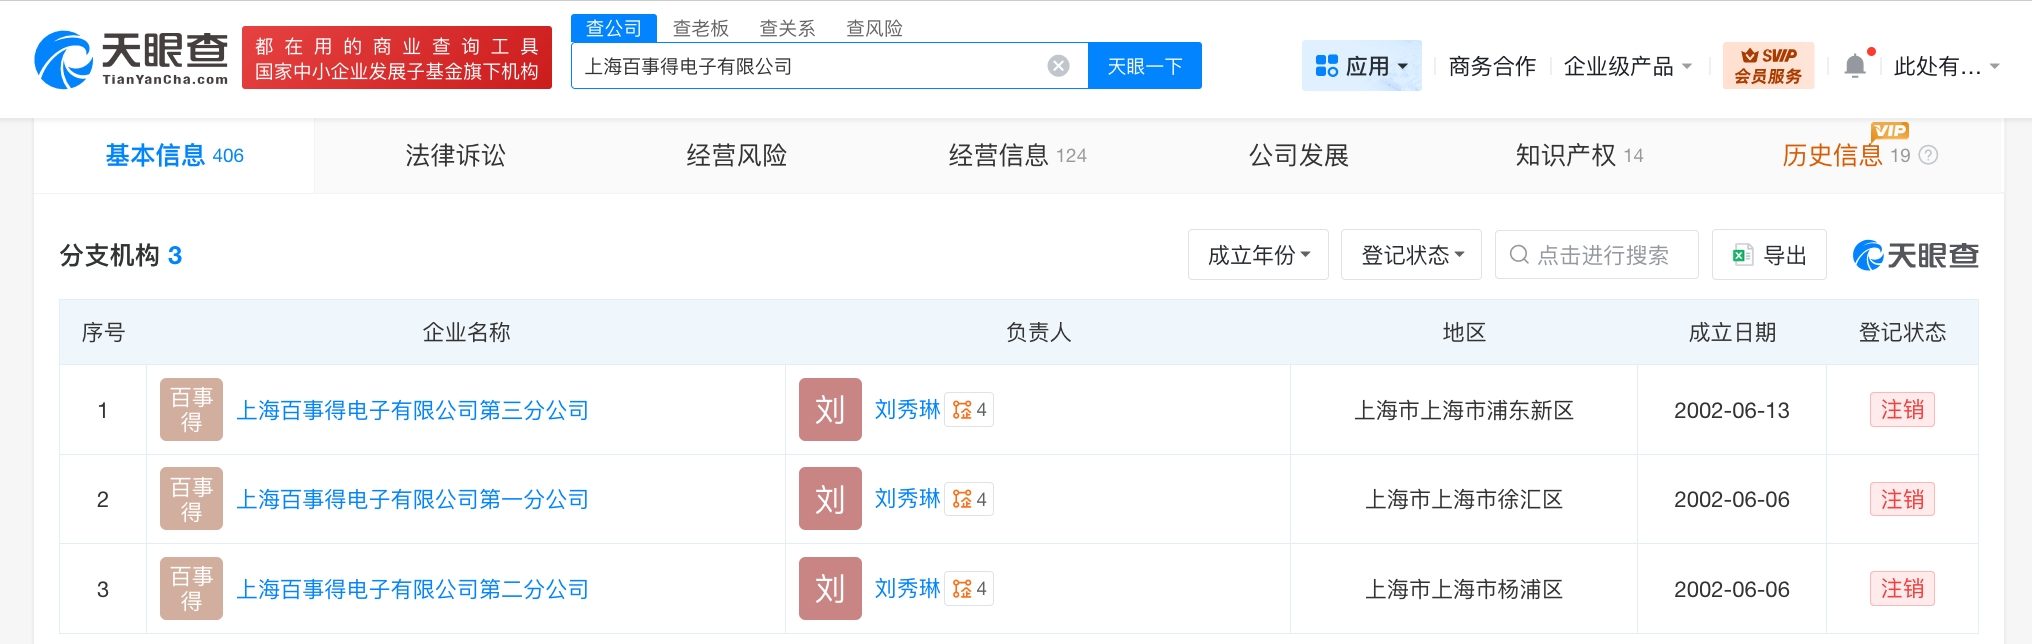Viewport: 2032px width, 644px height.
Task: Switch to the 知识产权 tab
Action: pos(1578,155)
